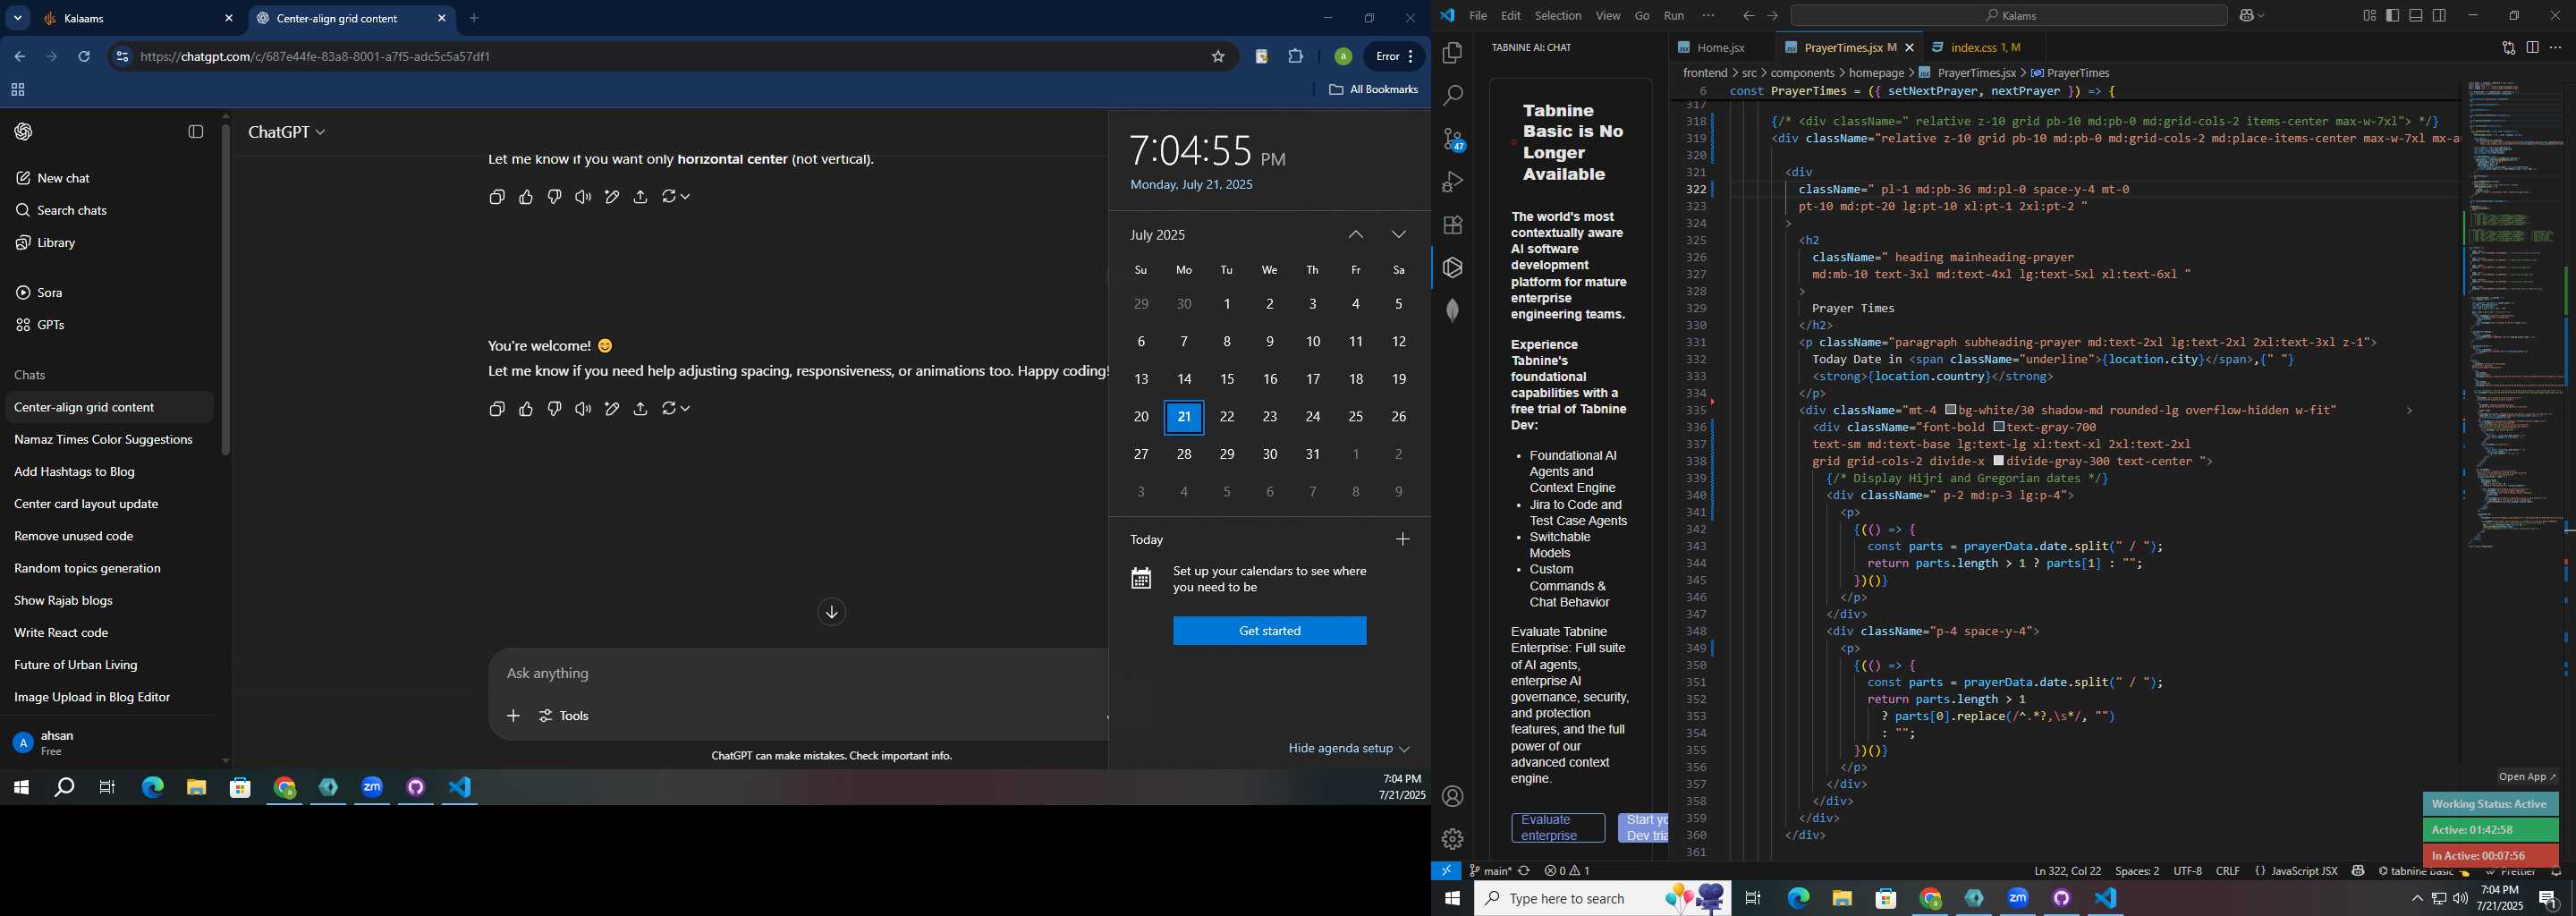Open the All Bookmarks folder
Screen dimensions: 2576x916
click(1373, 90)
